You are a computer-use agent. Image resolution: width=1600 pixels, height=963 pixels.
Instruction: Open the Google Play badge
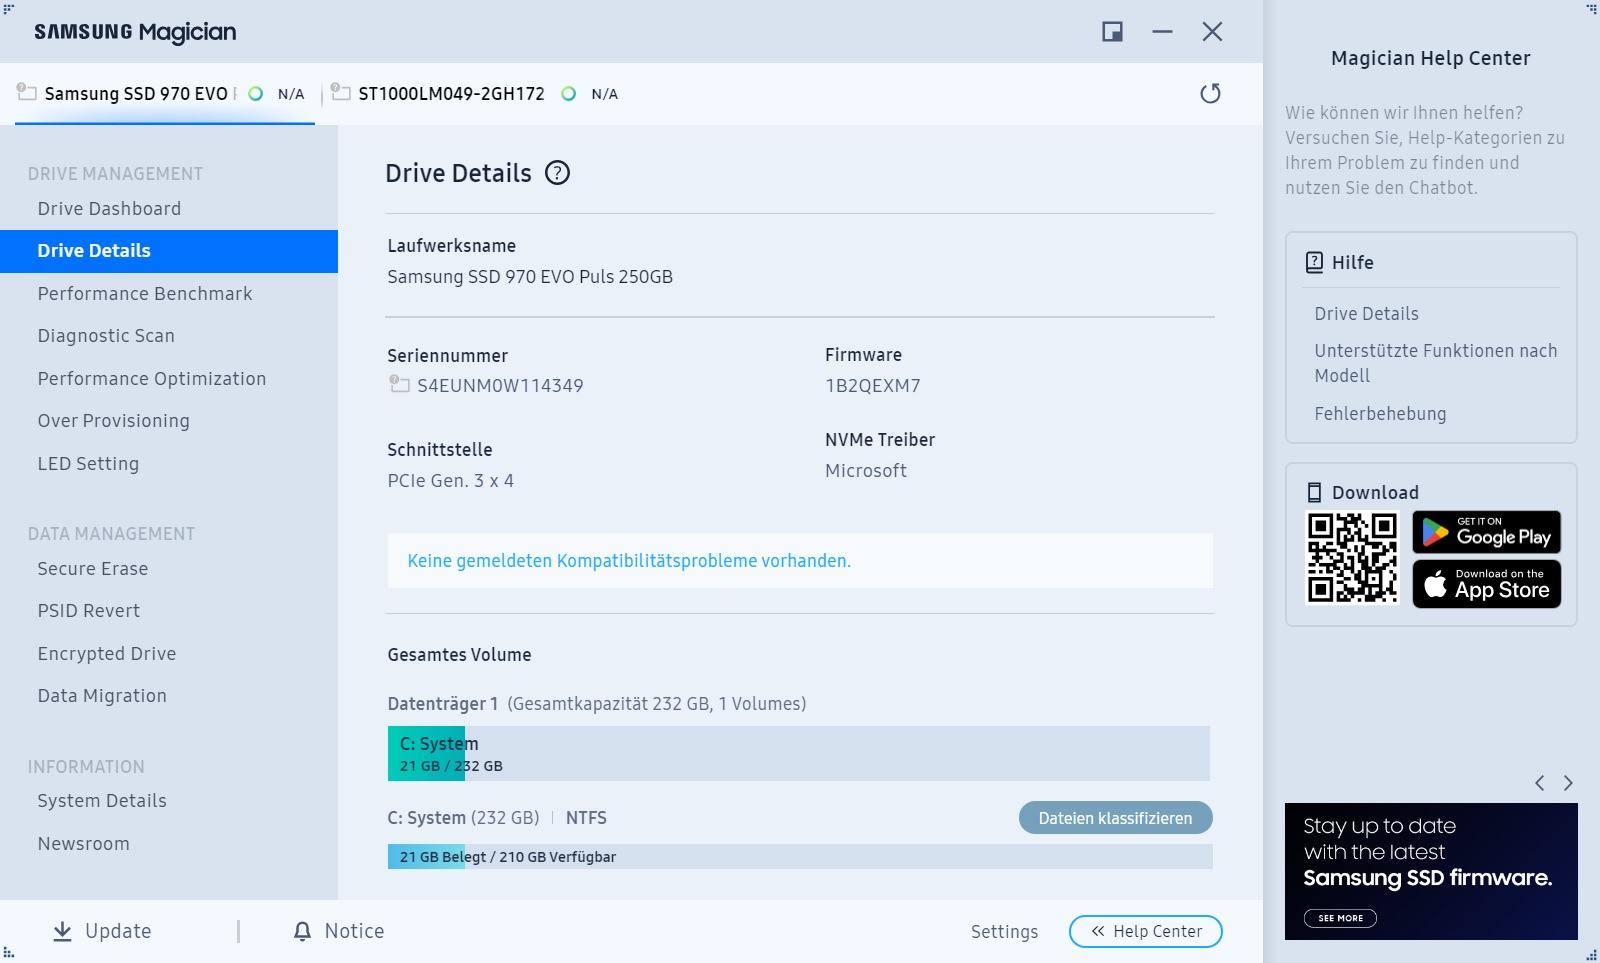(1486, 532)
